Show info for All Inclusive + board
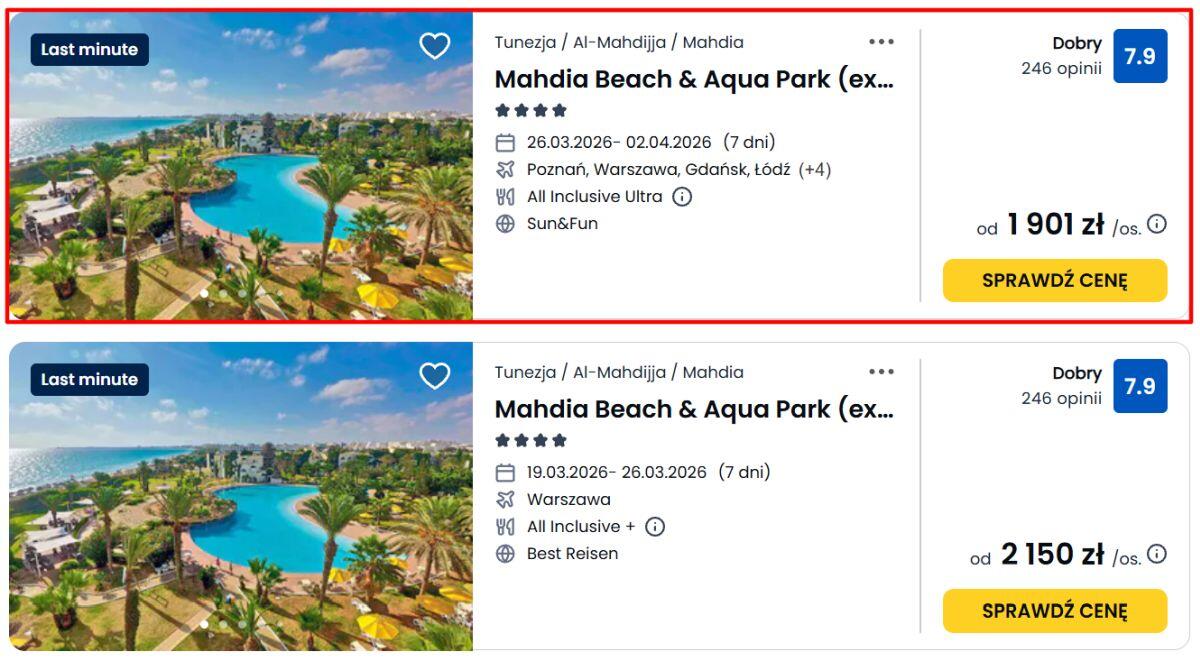 pyautogui.click(x=655, y=527)
